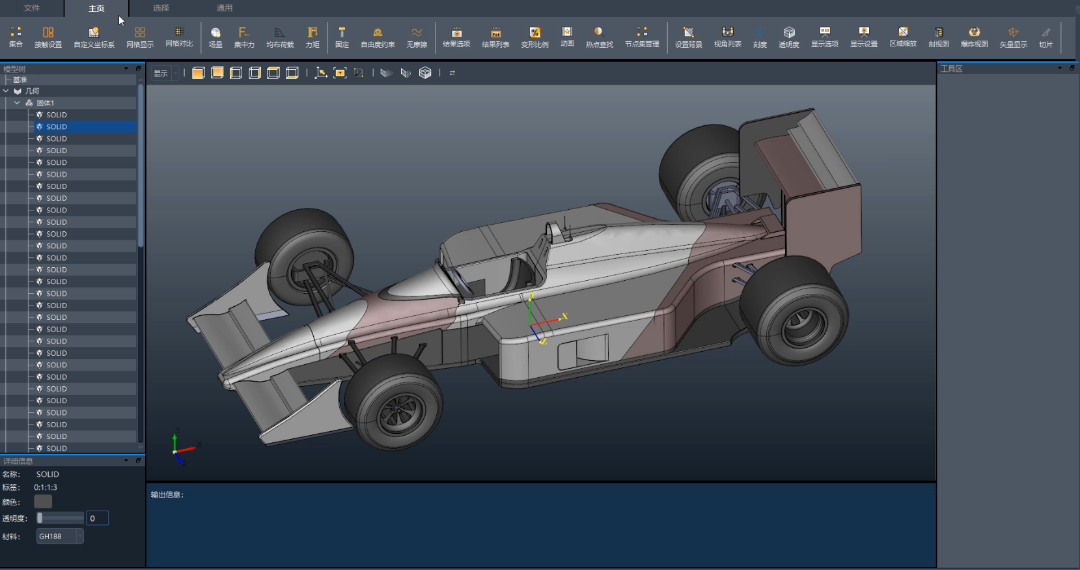The width and height of the screenshot is (1080, 570).
Task: Collapse the 固体1 tree node
Action: pyautogui.click(x=17, y=103)
